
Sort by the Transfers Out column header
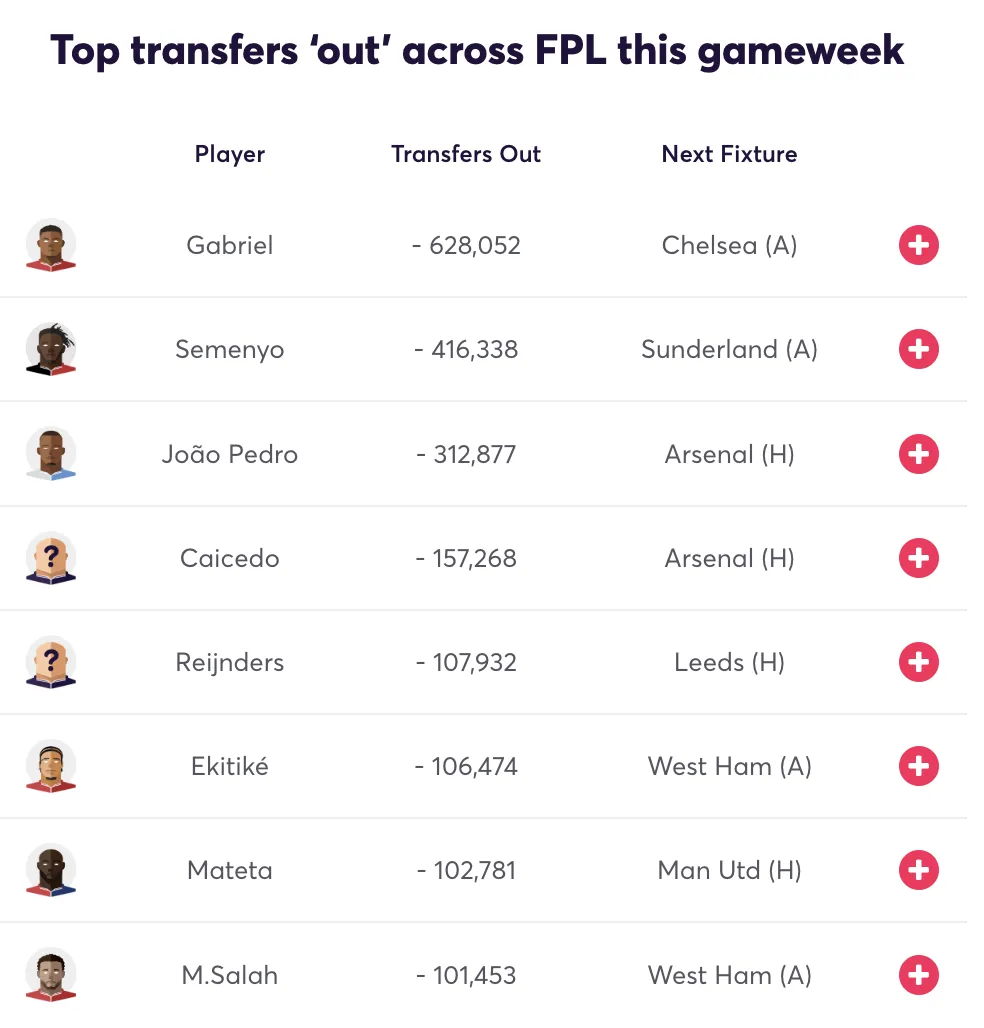click(466, 154)
